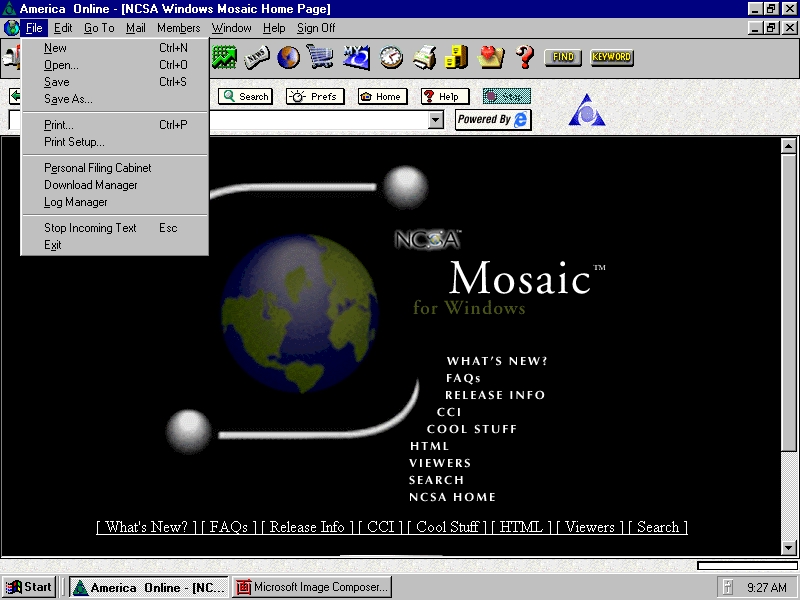Open the Personal Filing Cabinet icon
Viewport: 800px width, 600px height.
[457, 57]
